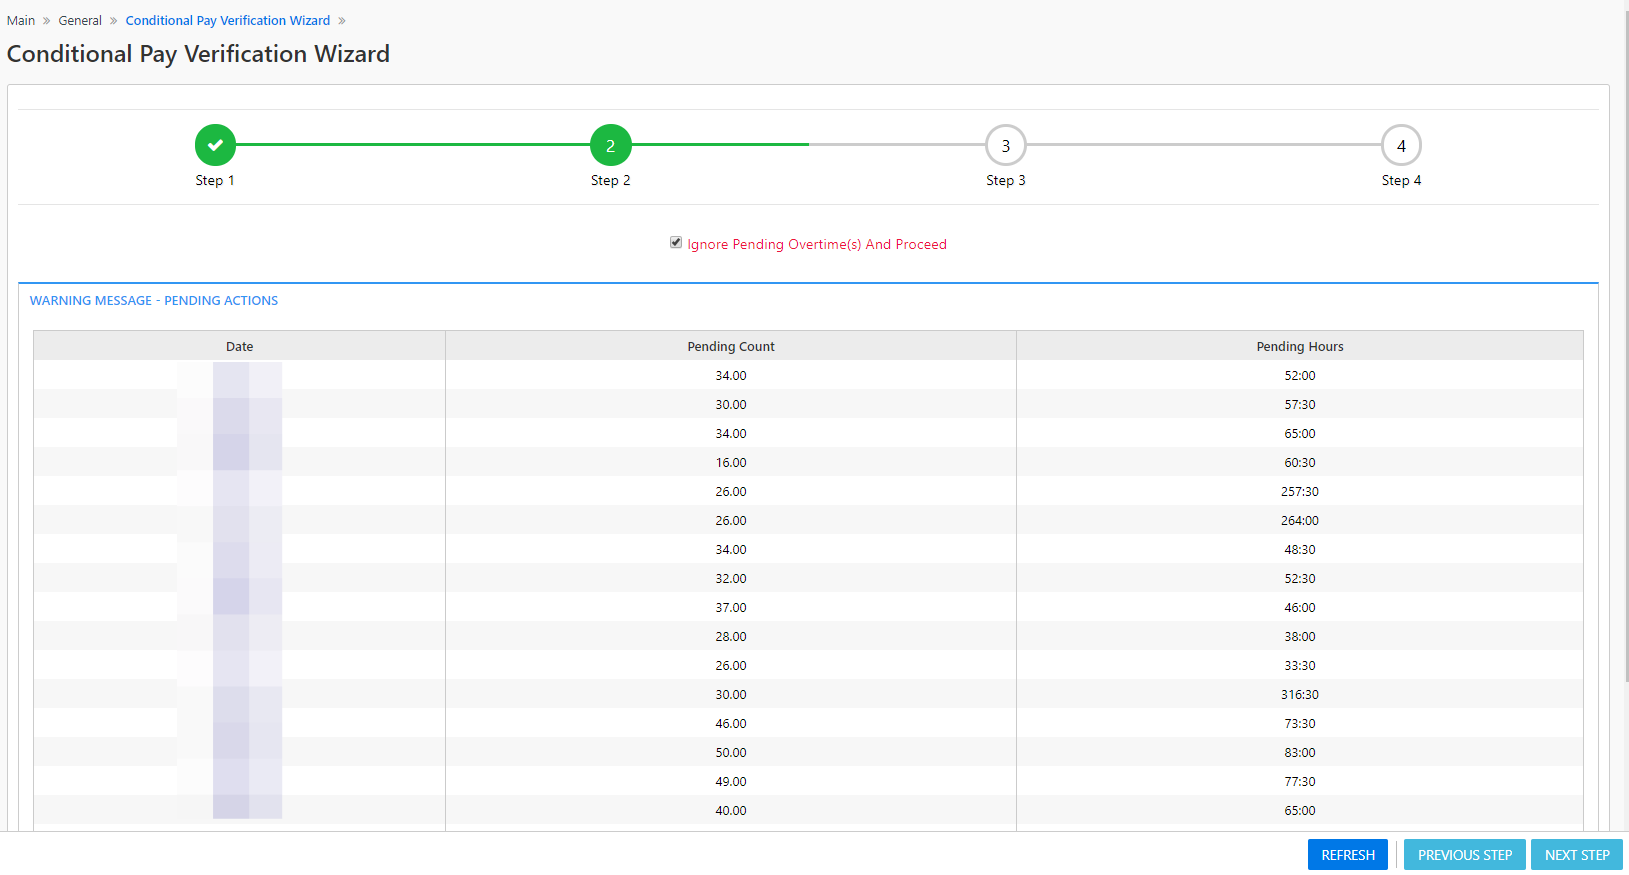The height and width of the screenshot is (875, 1629).
Task: Open the Main breadcrumb link
Action: [x=21, y=21]
